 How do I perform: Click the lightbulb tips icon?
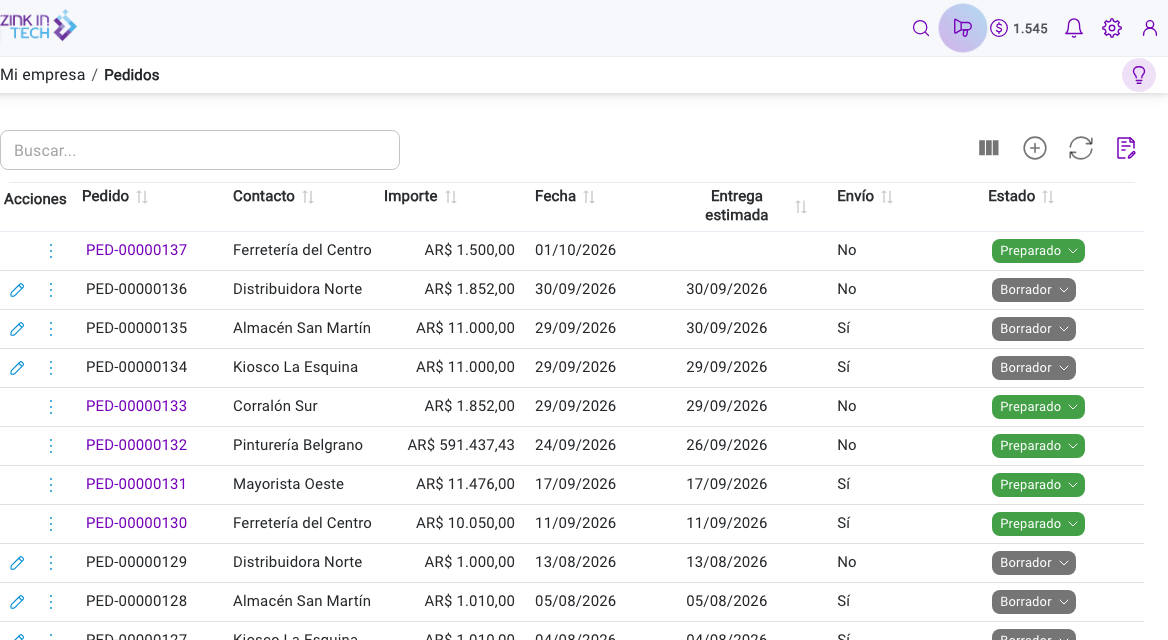(x=1138, y=75)
